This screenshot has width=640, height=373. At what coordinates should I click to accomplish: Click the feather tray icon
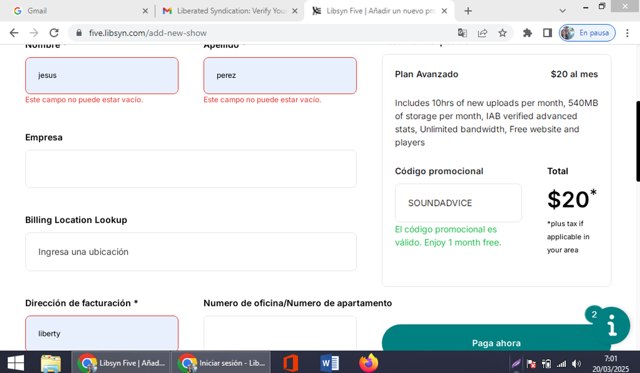click(516, 363)
